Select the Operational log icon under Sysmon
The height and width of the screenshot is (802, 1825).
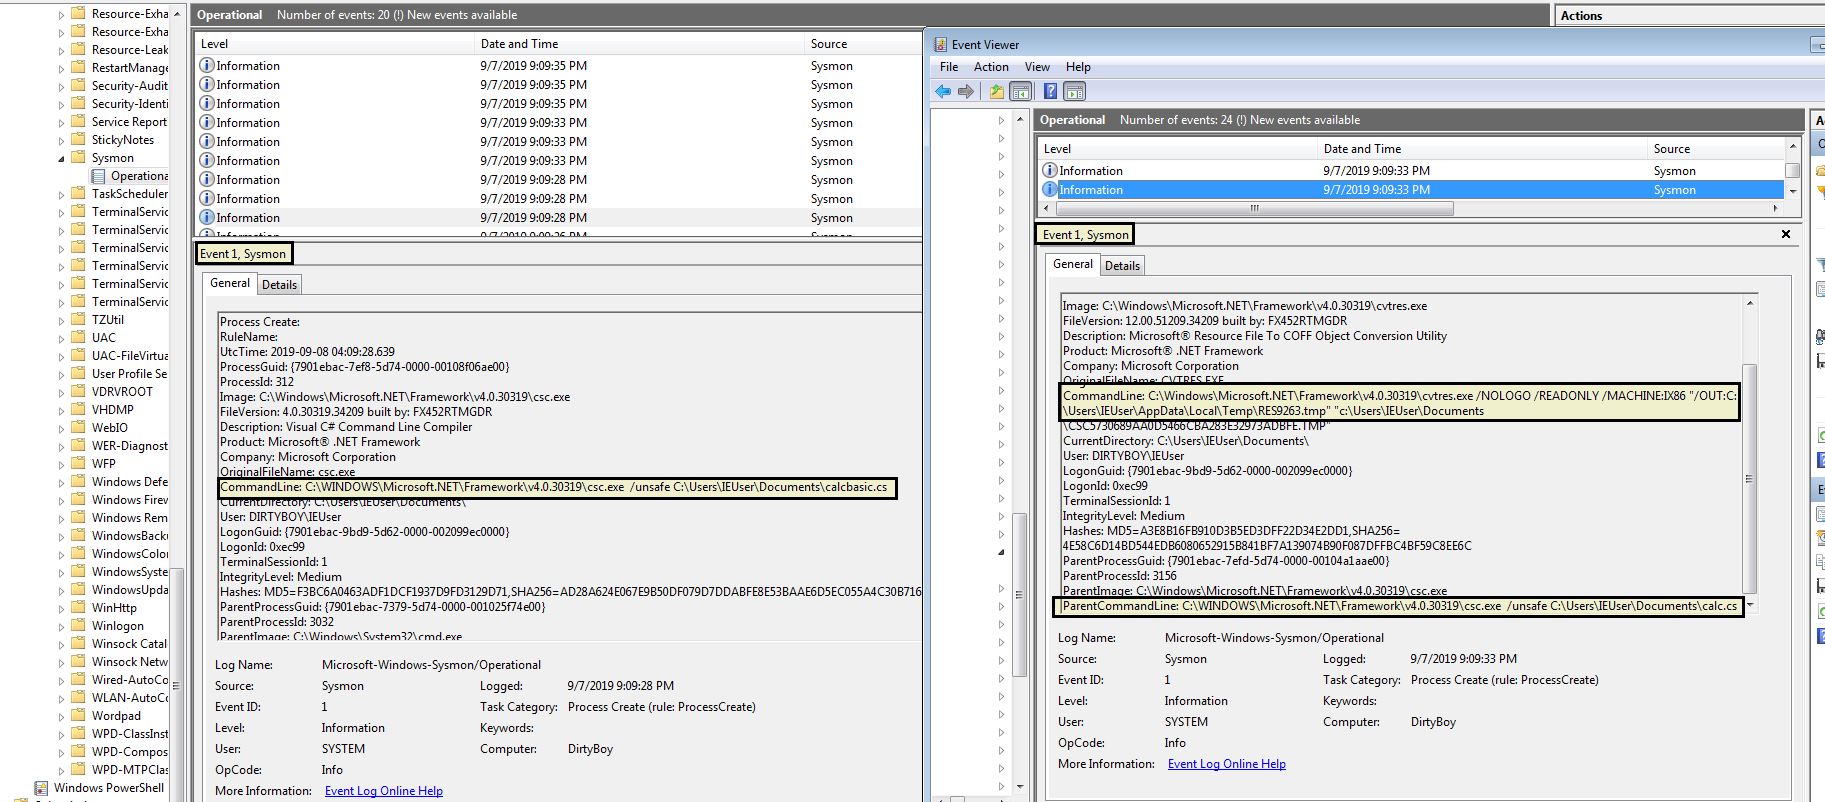[99, 176]
